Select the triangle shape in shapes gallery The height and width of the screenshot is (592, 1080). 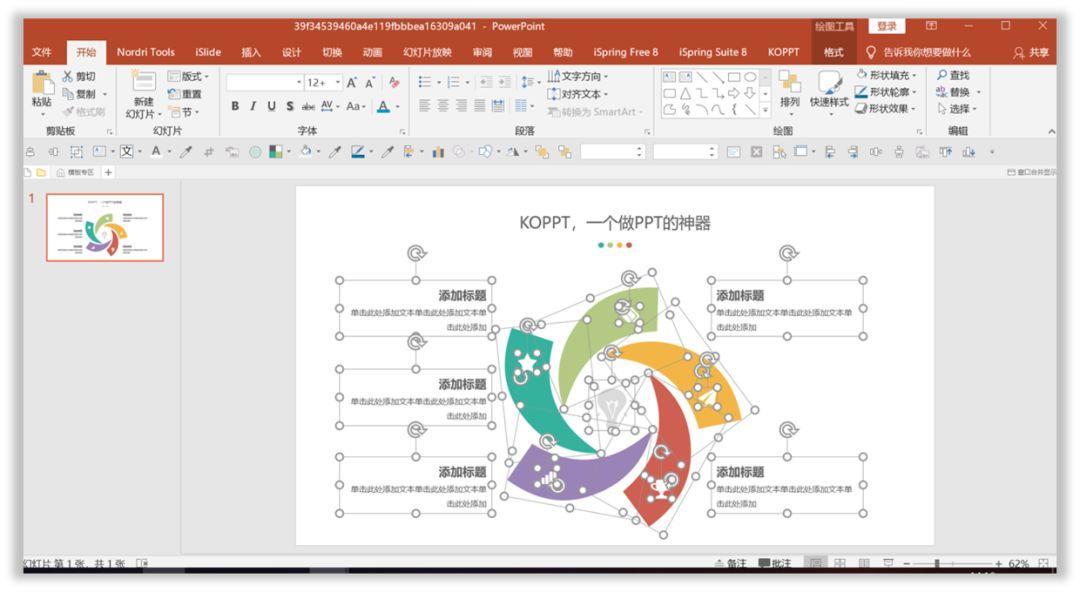click(685, 93)
